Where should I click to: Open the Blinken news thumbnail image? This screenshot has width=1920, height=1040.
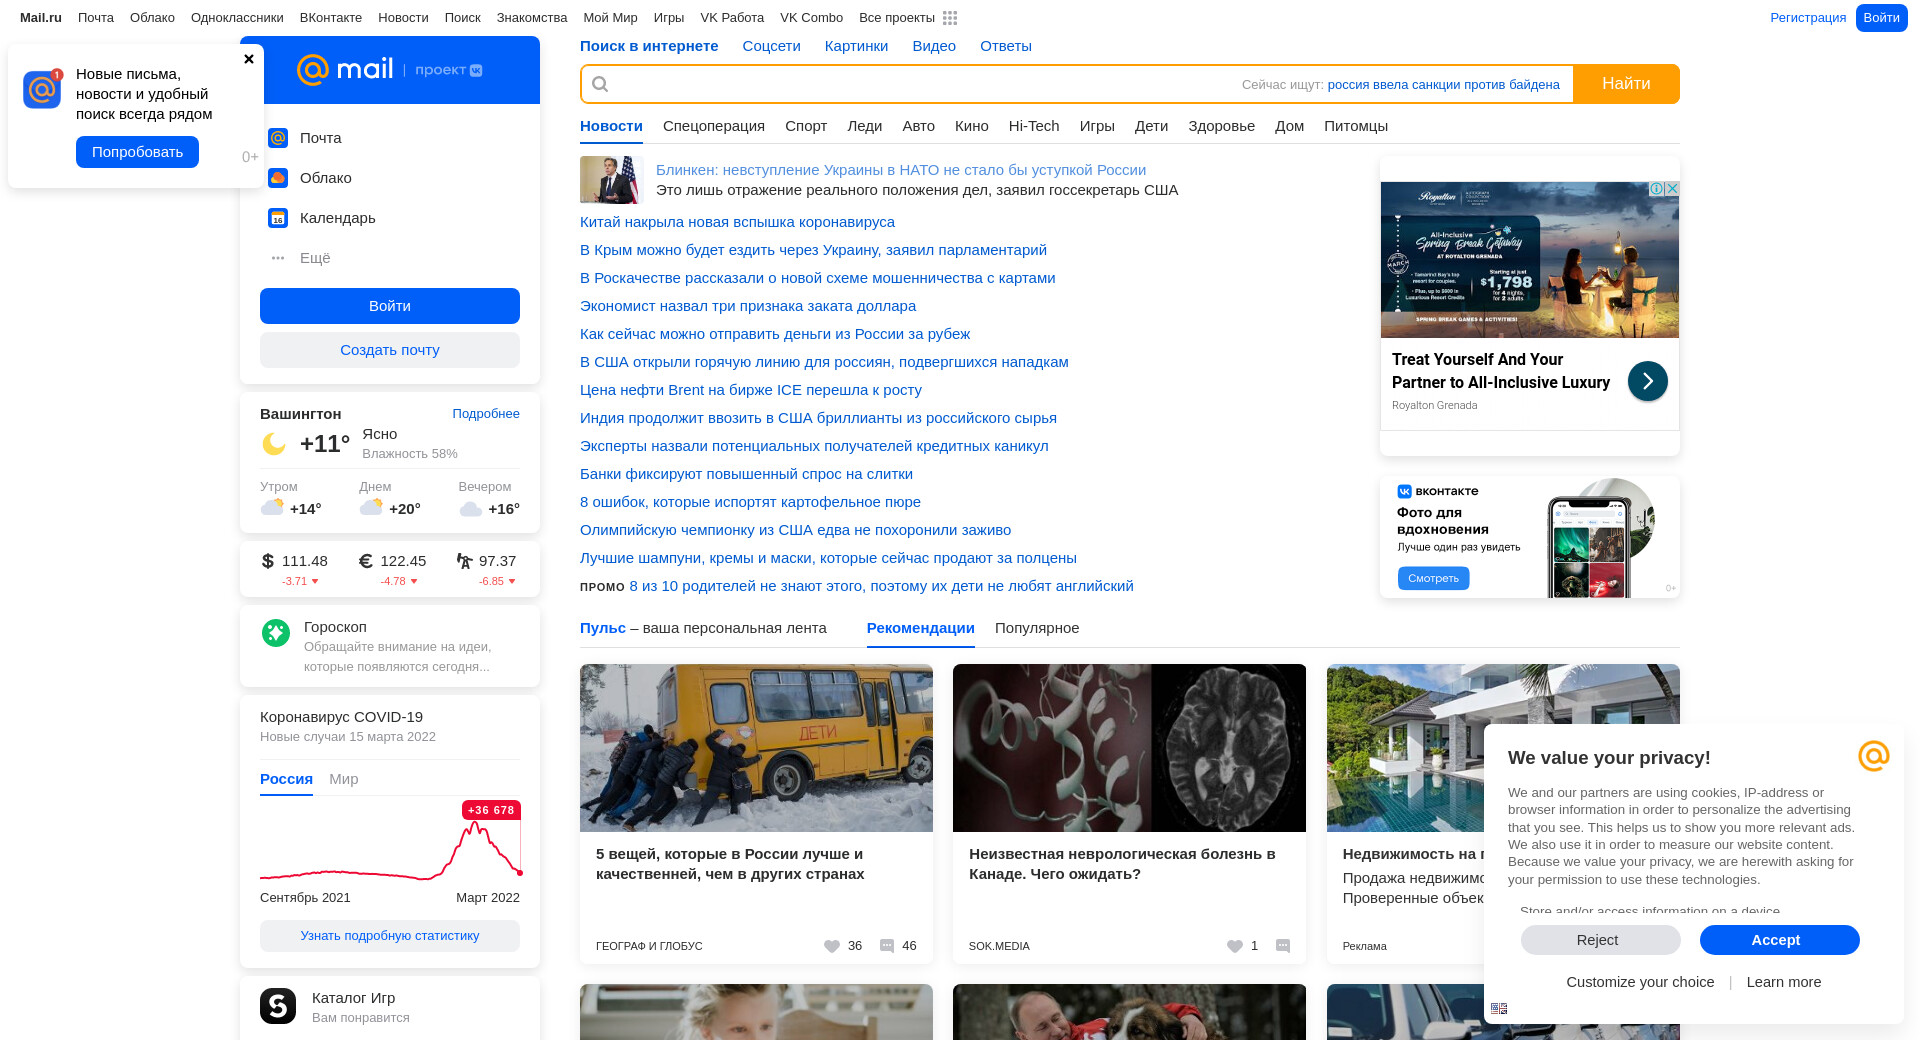pyautogui.click(x=609, y=180)
